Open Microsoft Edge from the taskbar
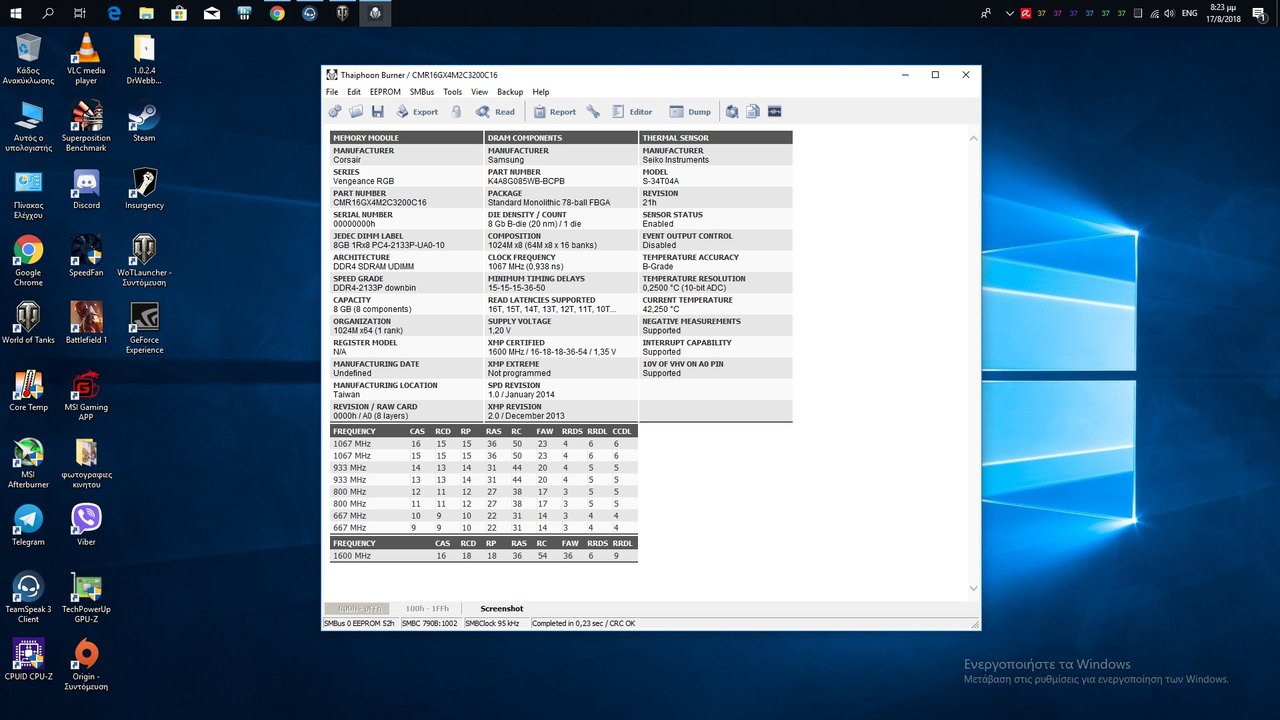Image resolution: width=1280 pixels, height=720 pixels. pos(113,13)
